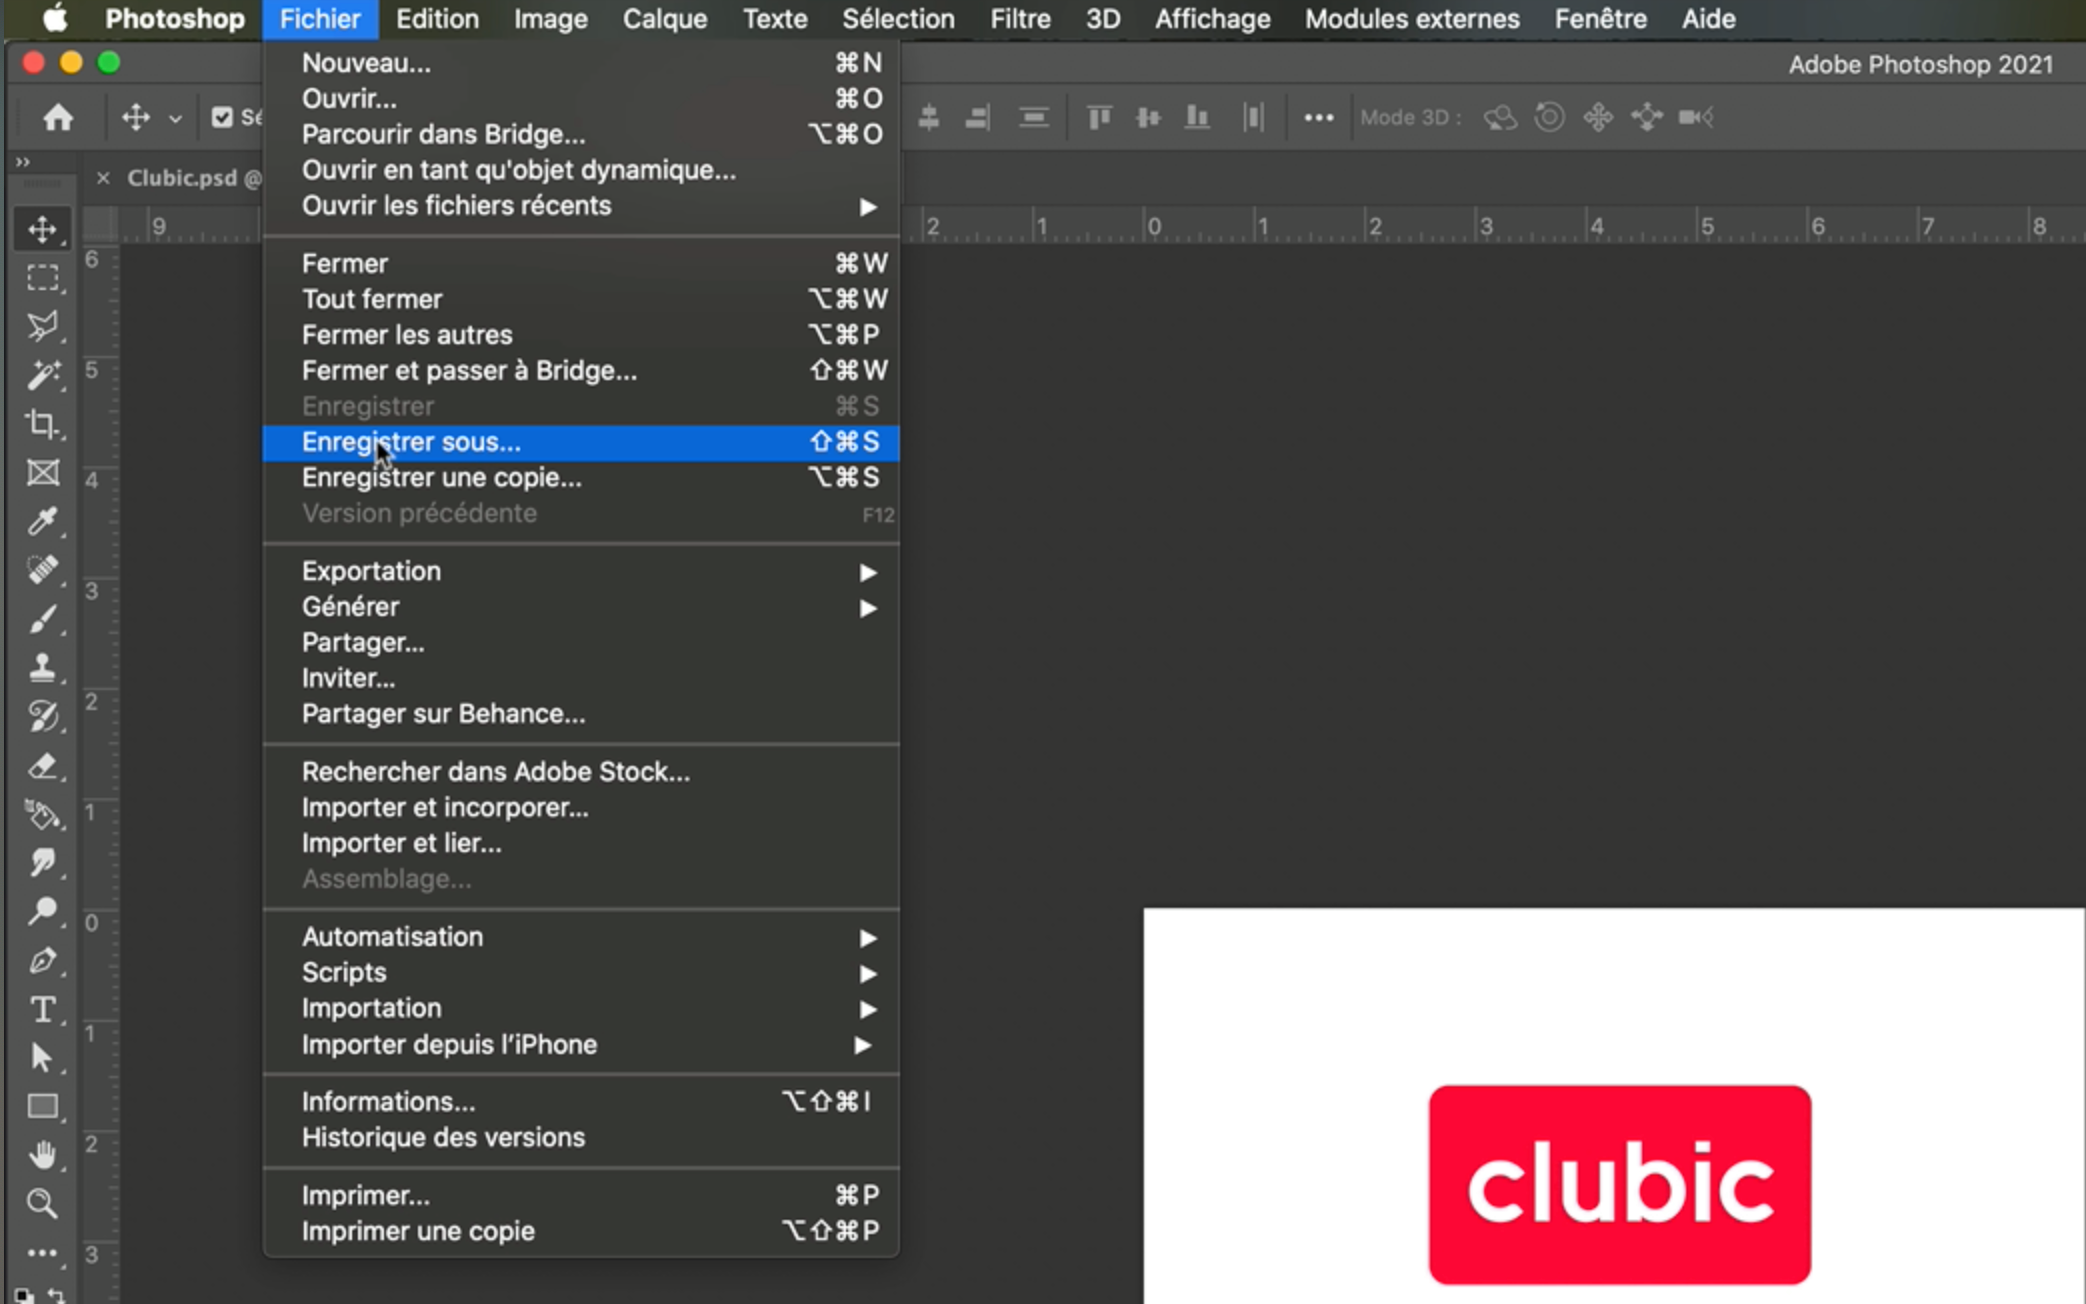The image size is (2086, 1304).
Task: Select the Eraser tool
Action: point(42,766)
